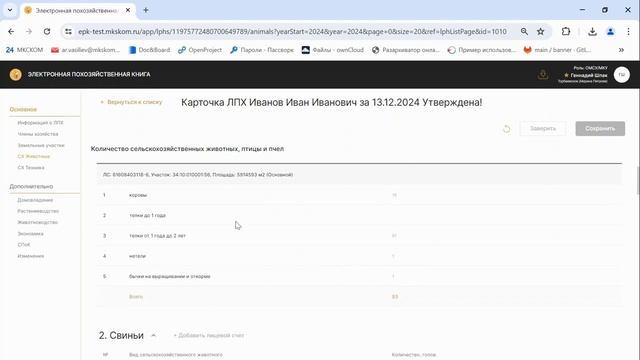Screen dimensions: 640x360
Task: Click the Электронная похозяйственная книга header title
Action: (89, 74)
